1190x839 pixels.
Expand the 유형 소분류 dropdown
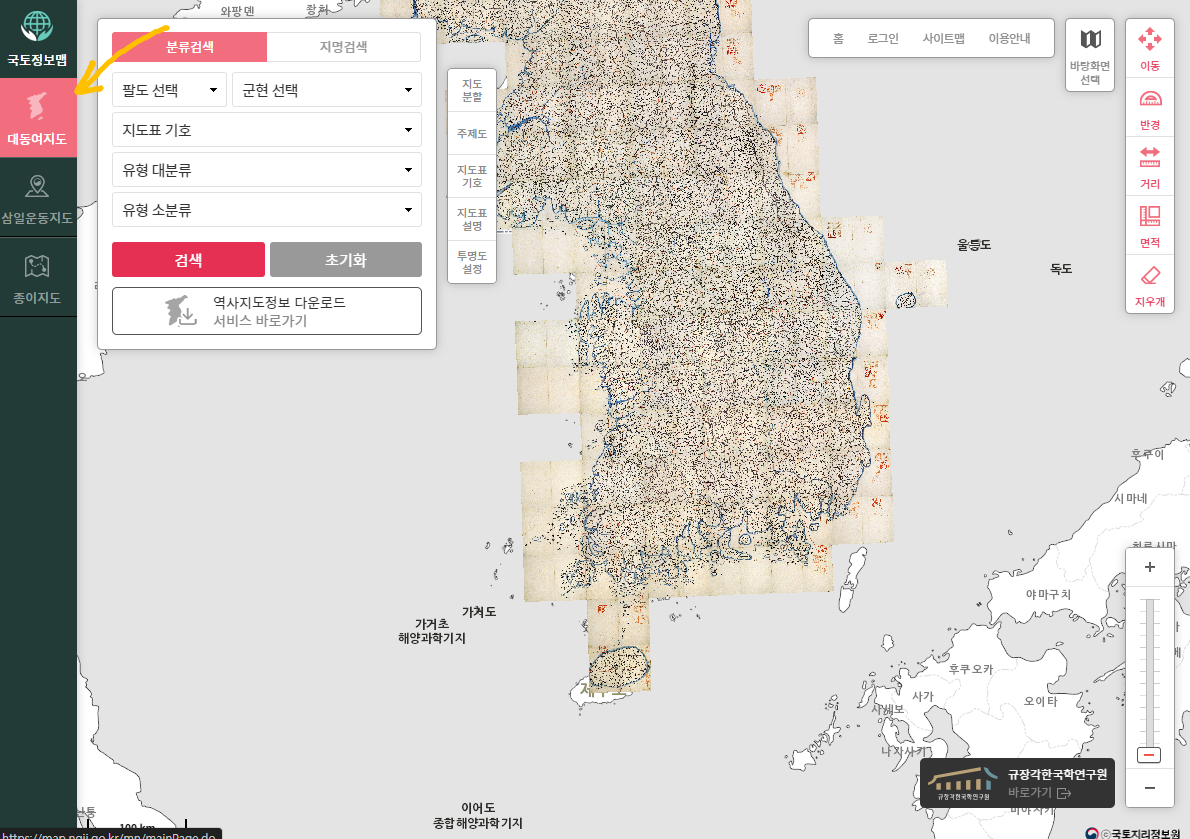pos(266,210)
